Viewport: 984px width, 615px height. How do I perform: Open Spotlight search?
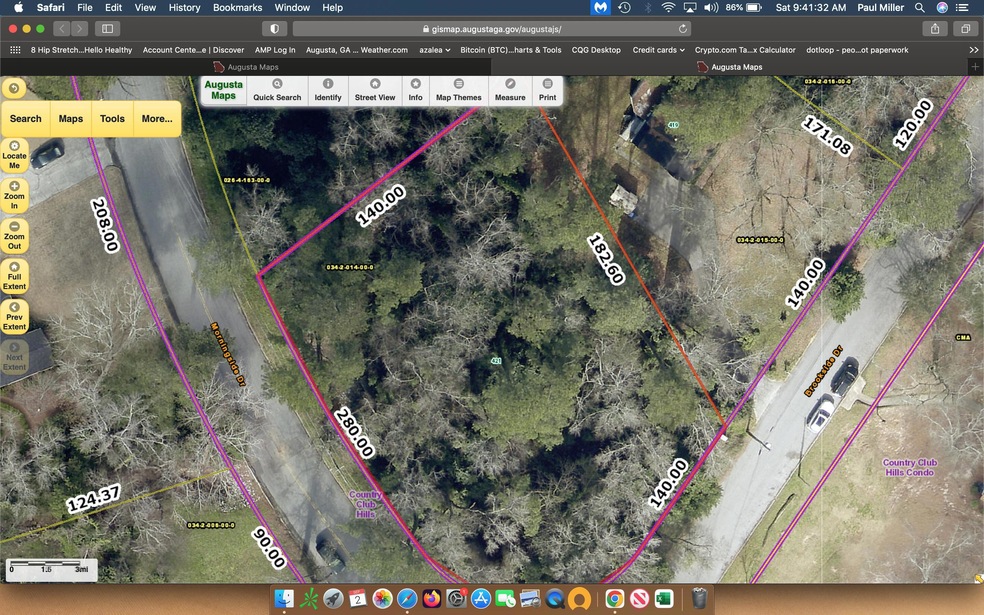919,8
